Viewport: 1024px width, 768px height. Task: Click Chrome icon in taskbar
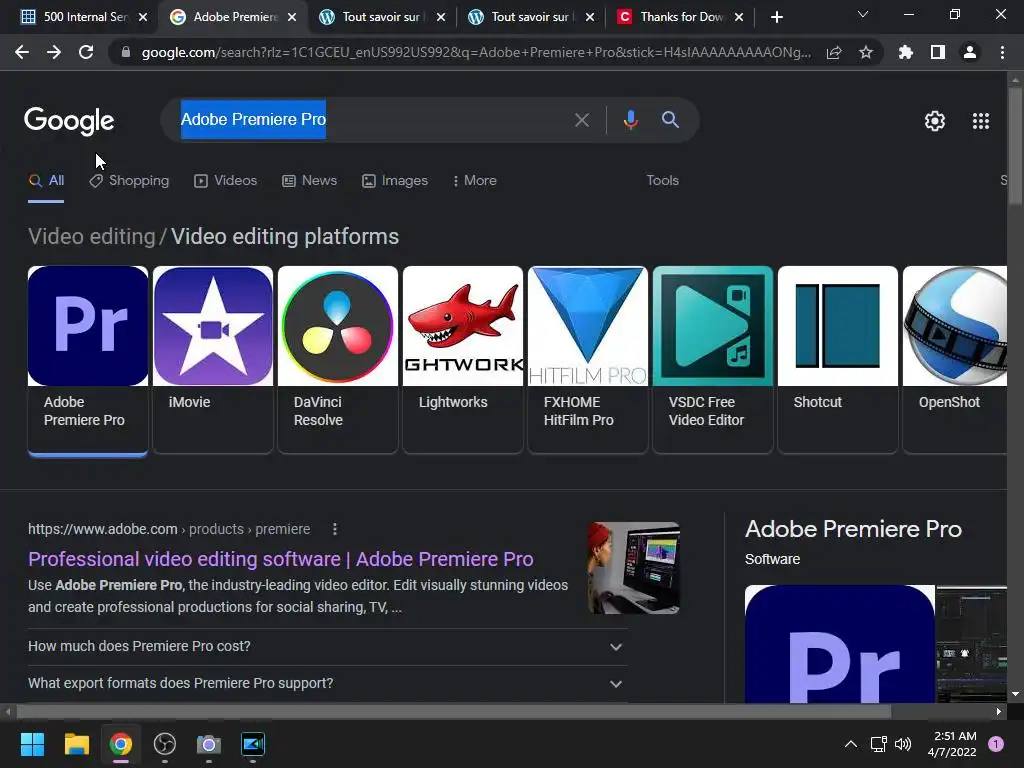coord(121,744)
